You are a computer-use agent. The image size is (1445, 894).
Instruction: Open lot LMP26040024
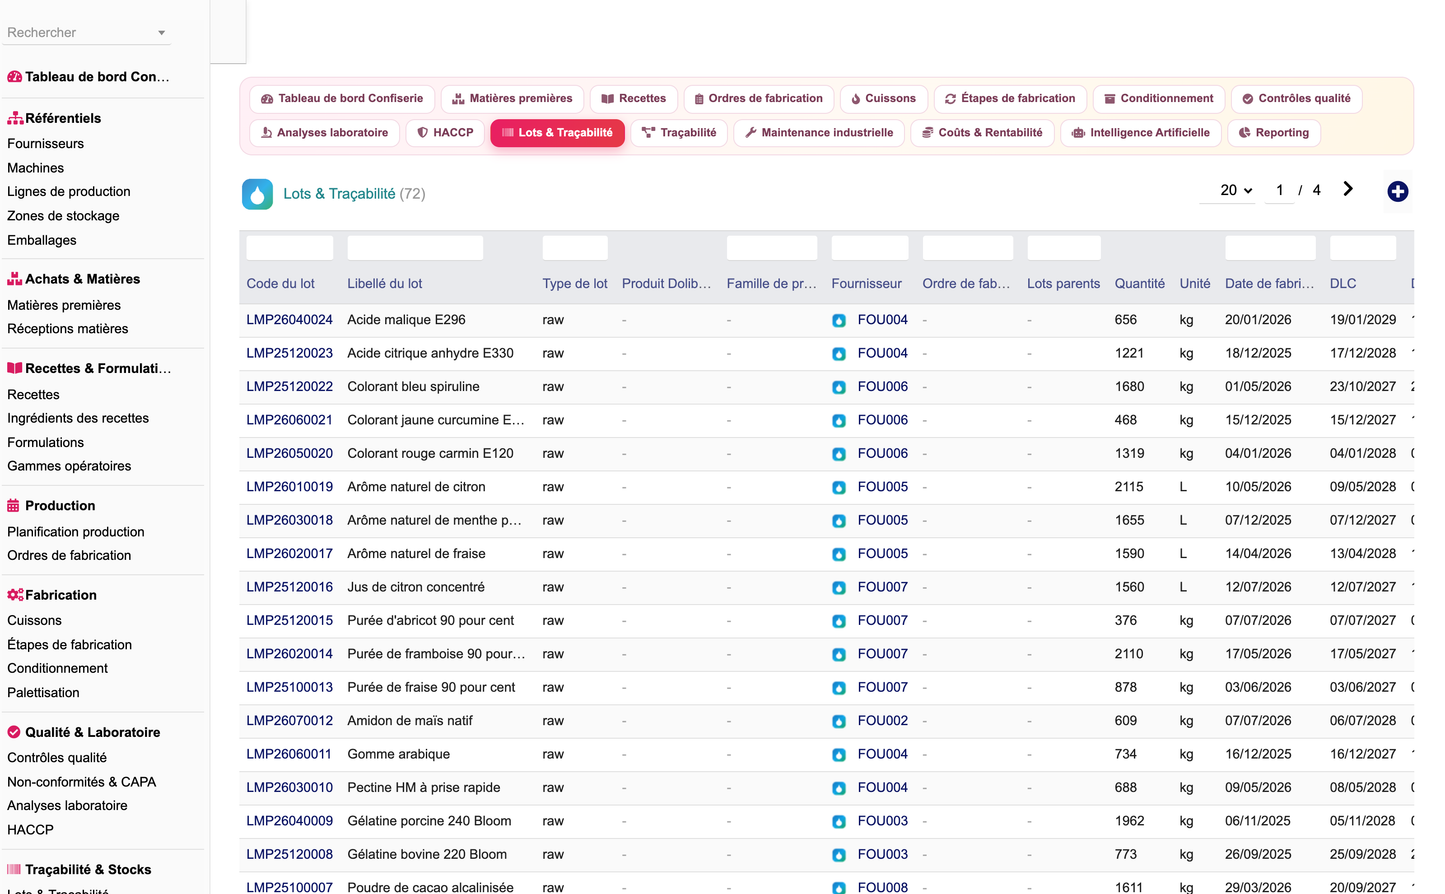290,320
